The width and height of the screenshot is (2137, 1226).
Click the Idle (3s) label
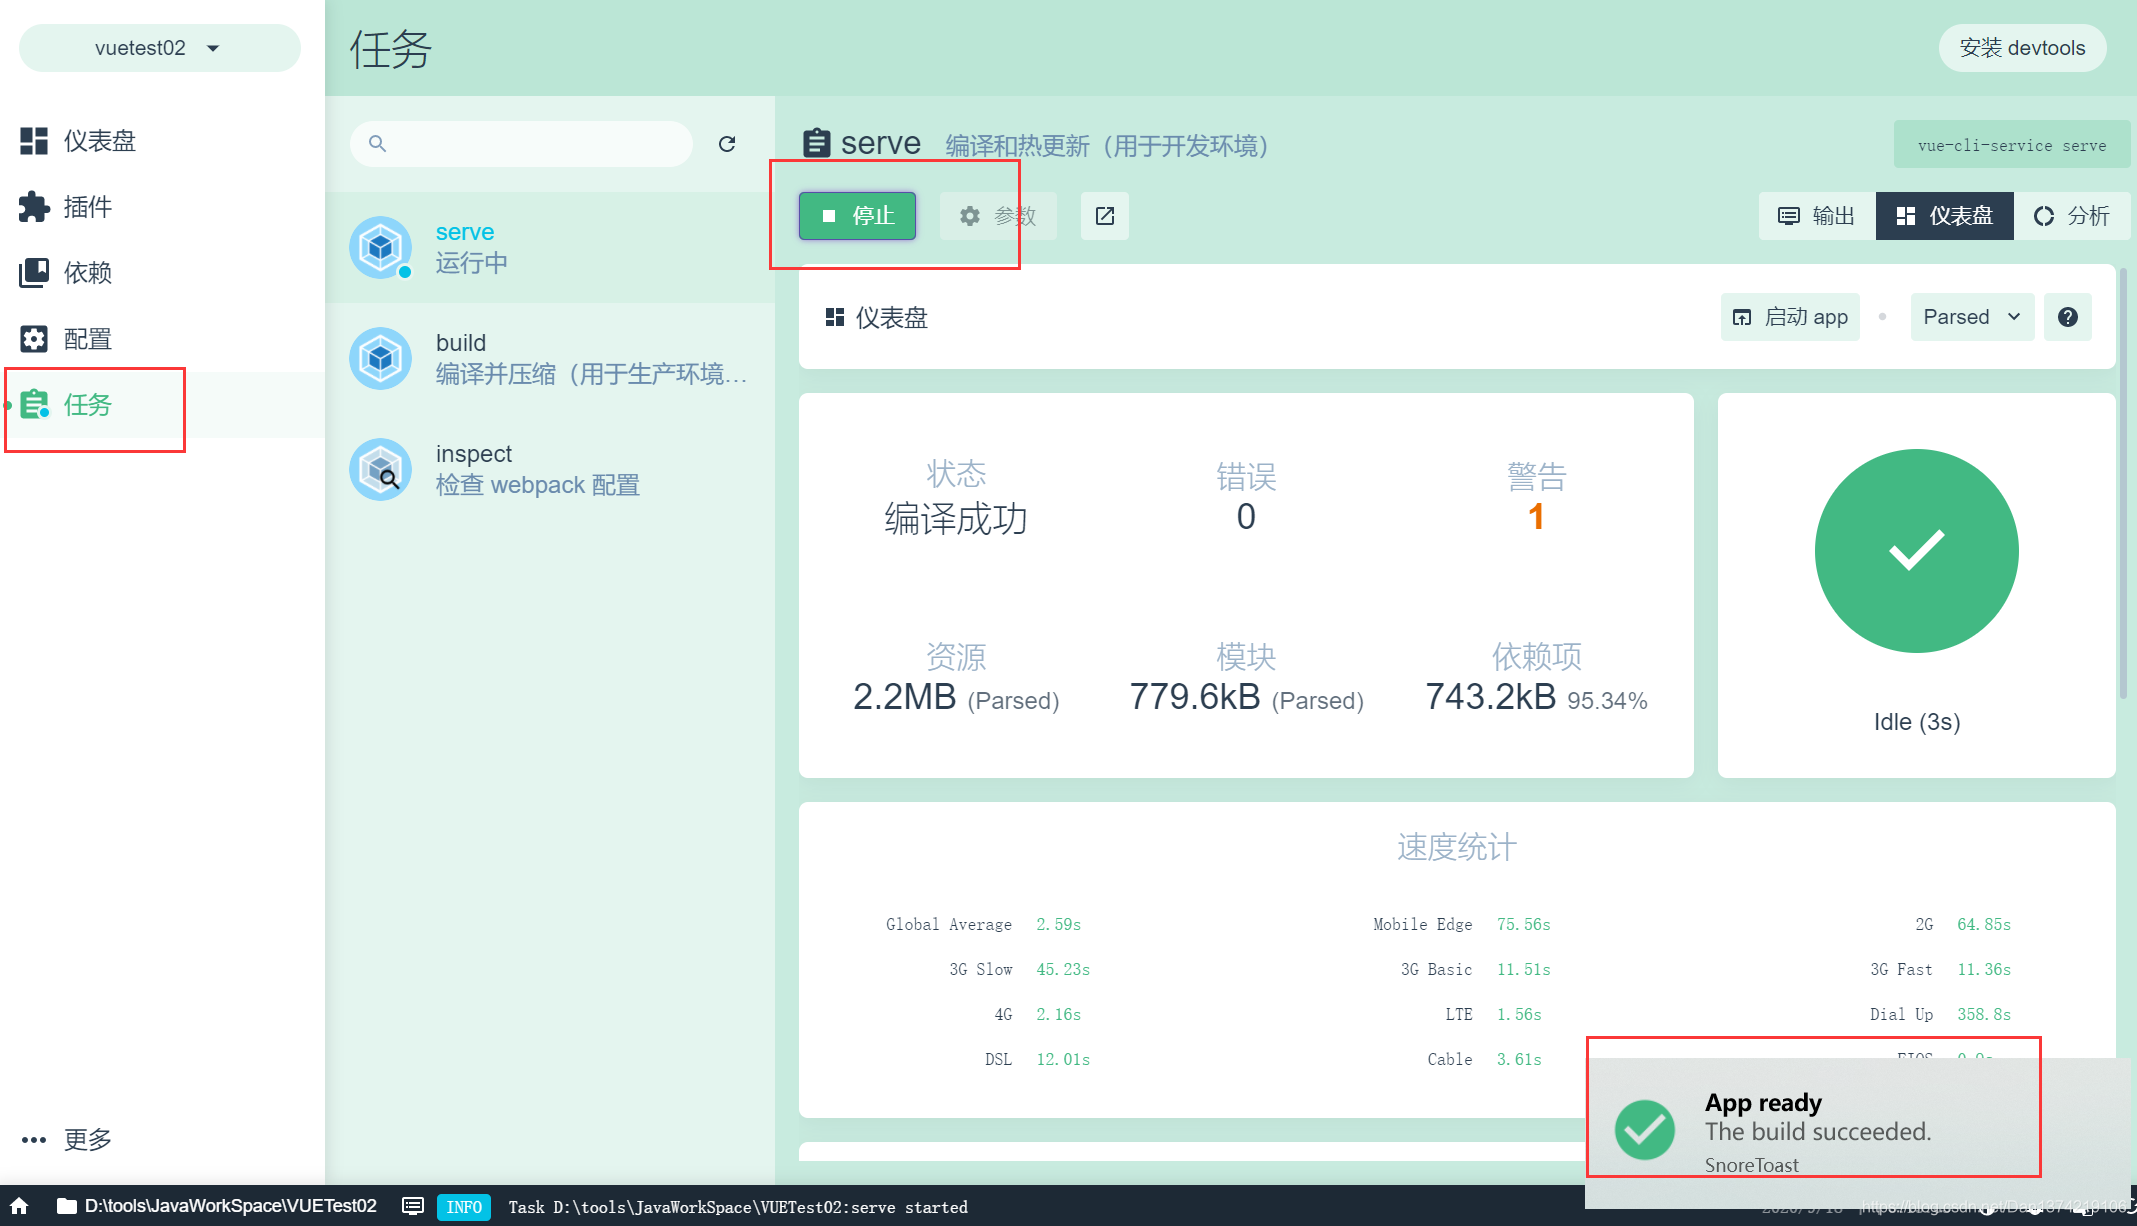pos(1917,722)
